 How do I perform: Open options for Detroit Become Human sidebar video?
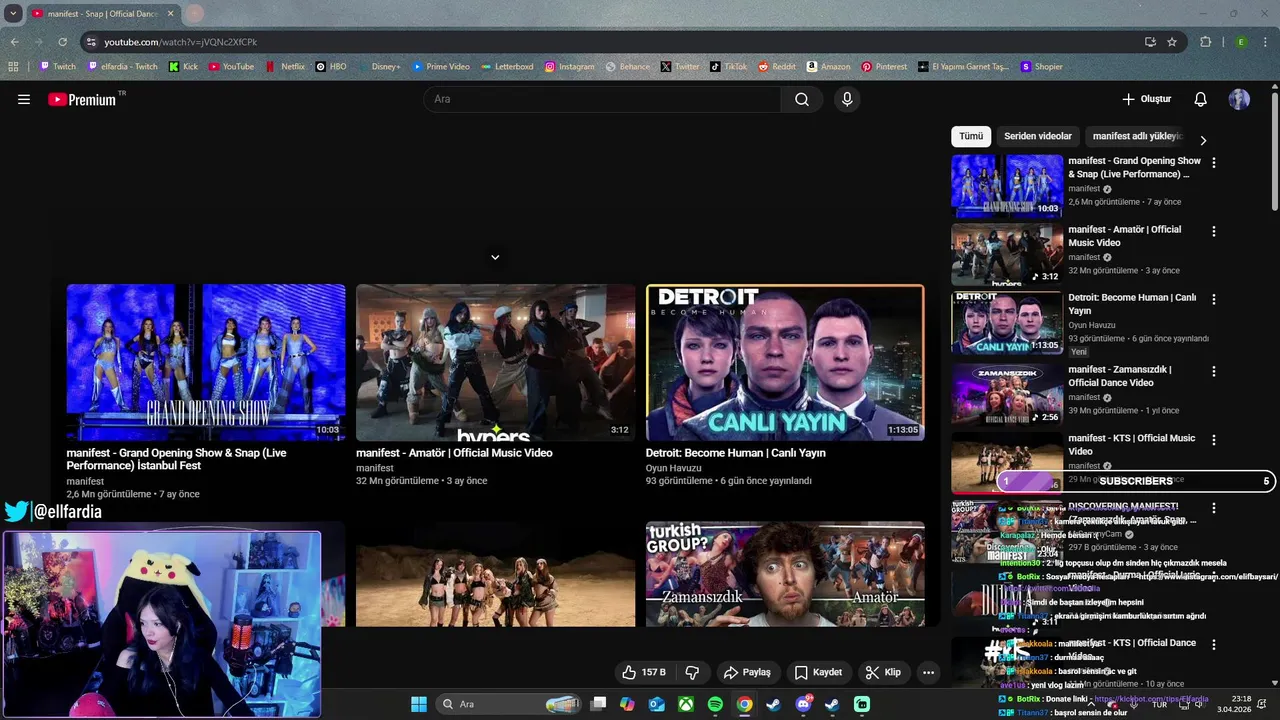click(x=1214, y=299)
